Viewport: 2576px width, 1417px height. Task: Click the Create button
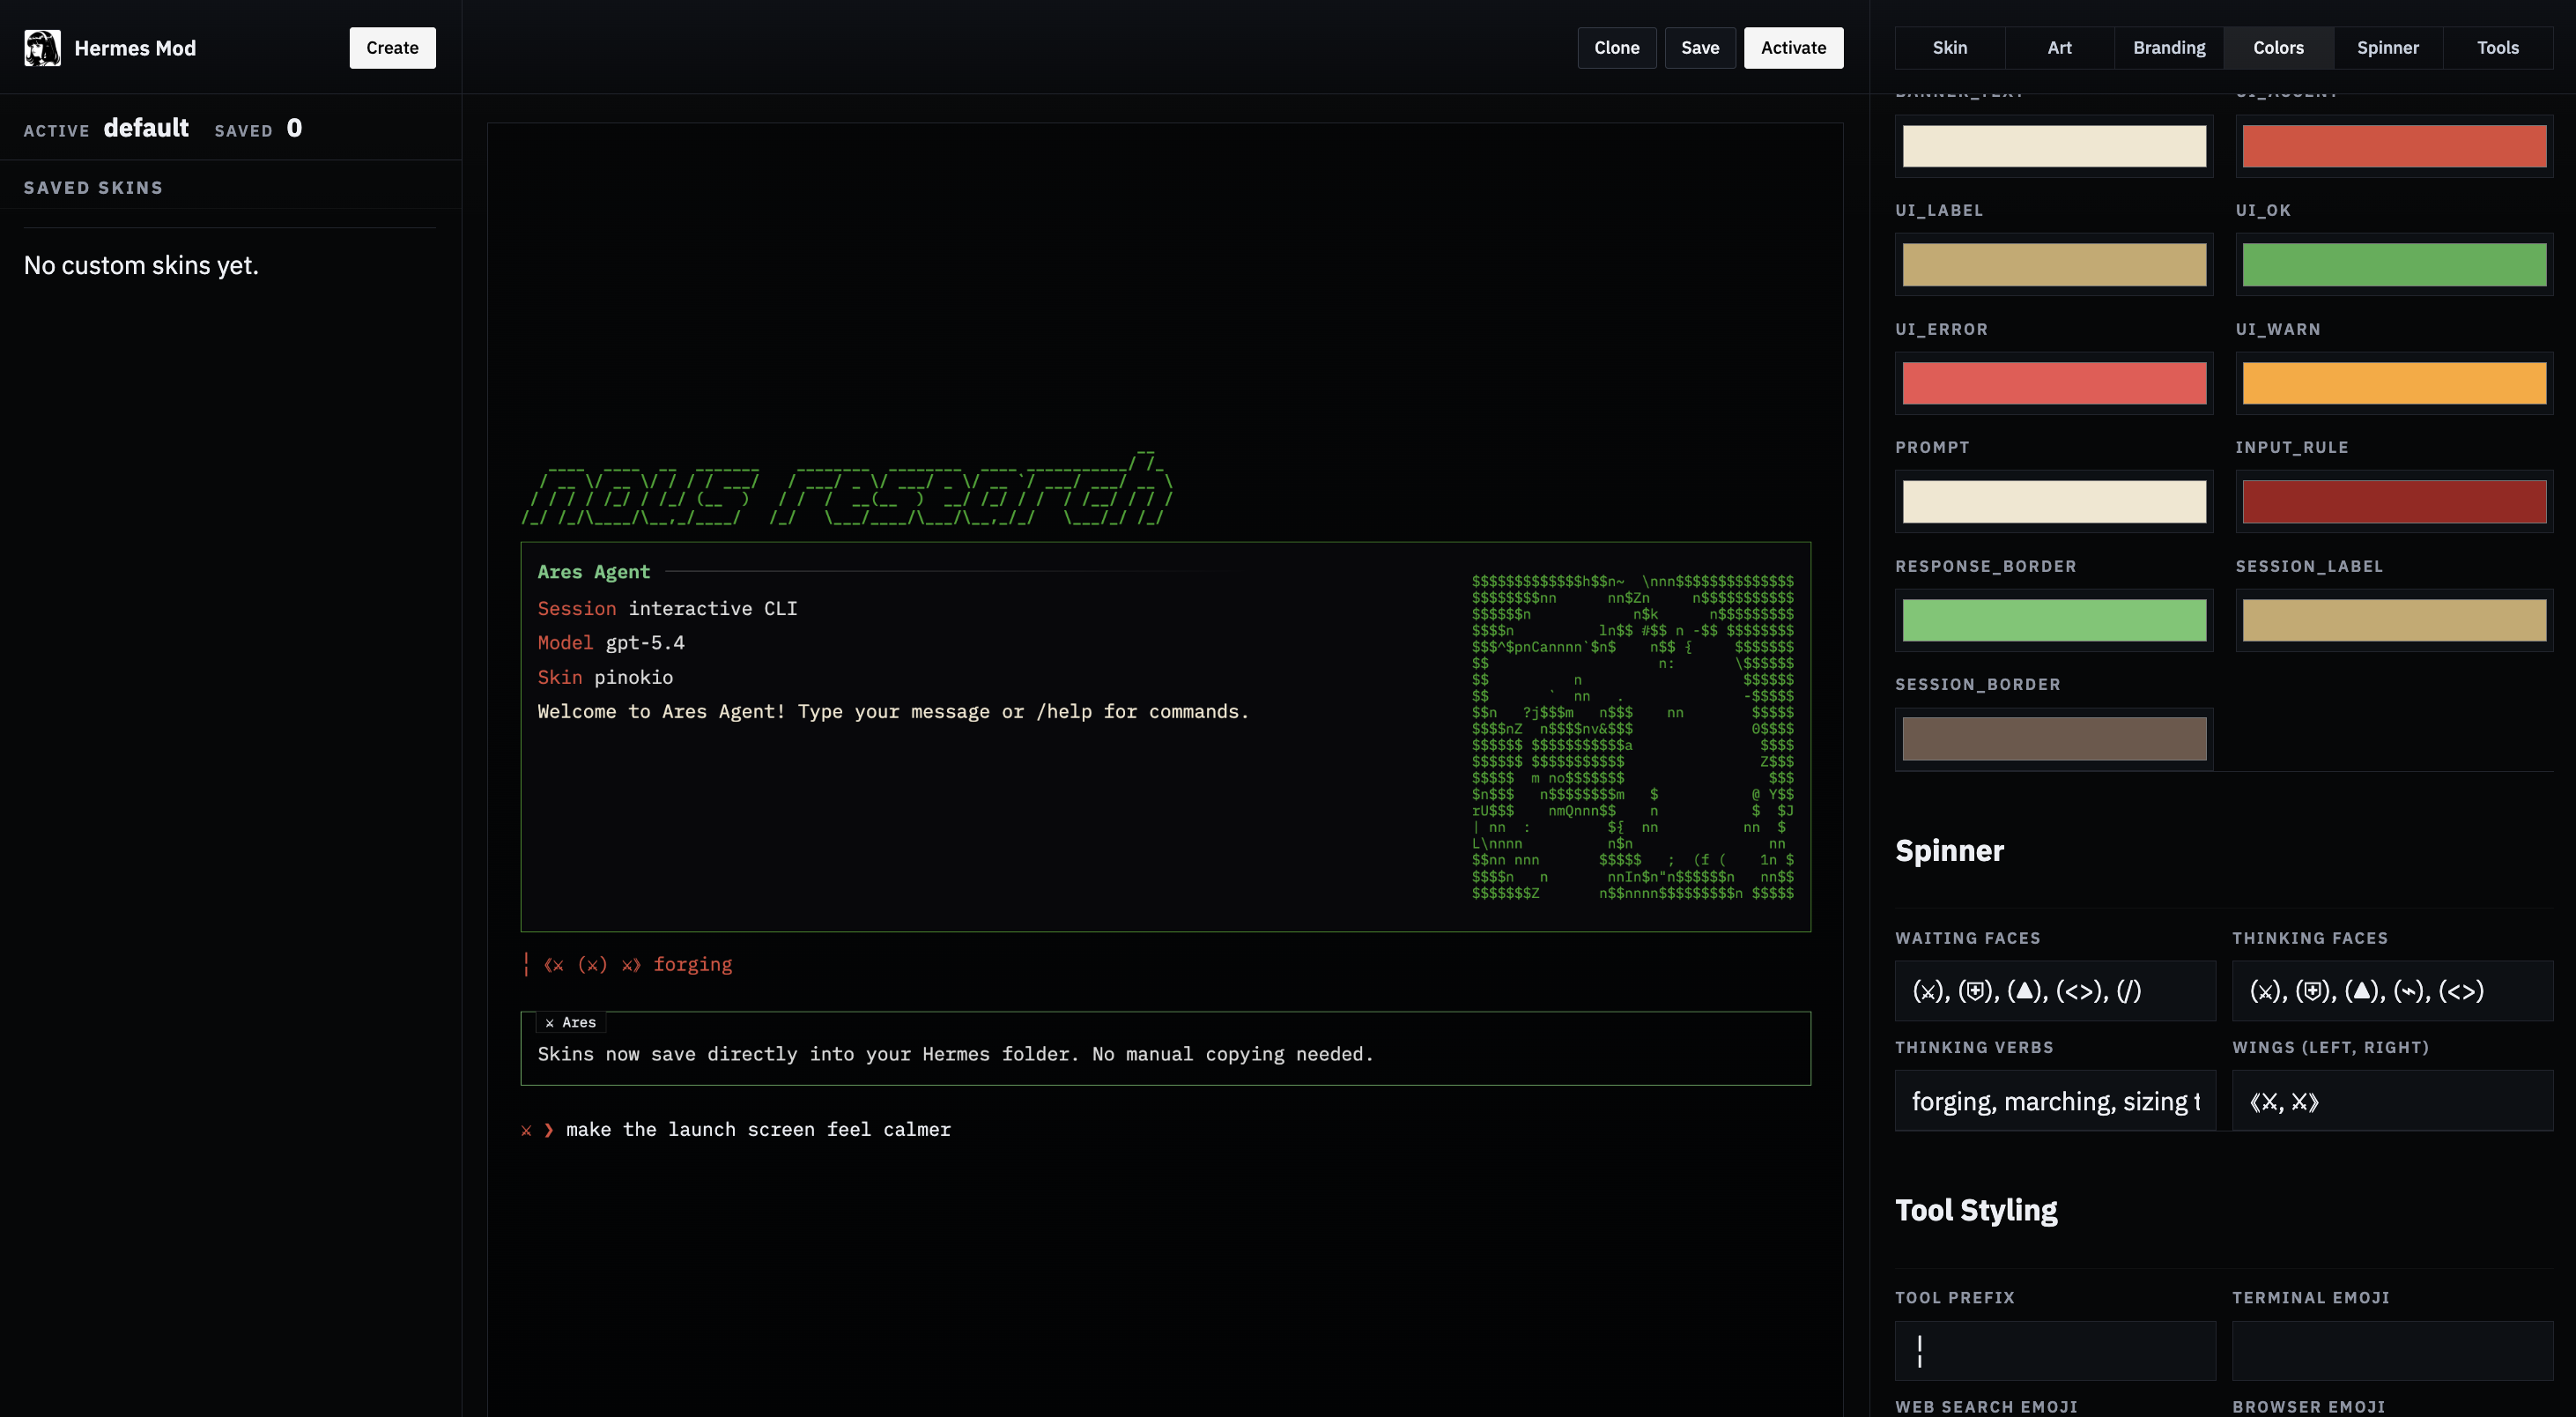coord(392,47)
